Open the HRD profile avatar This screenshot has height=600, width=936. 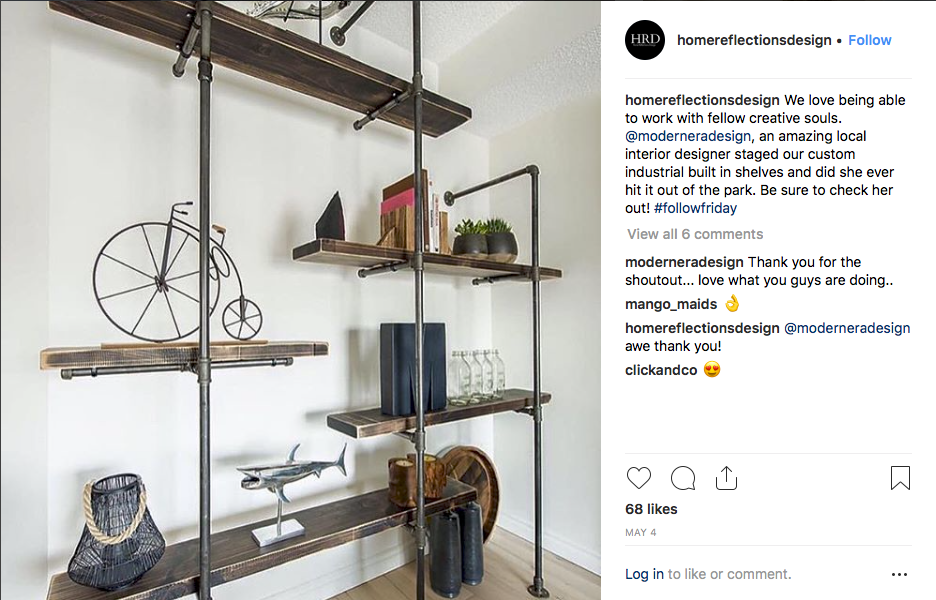[645, 40]
